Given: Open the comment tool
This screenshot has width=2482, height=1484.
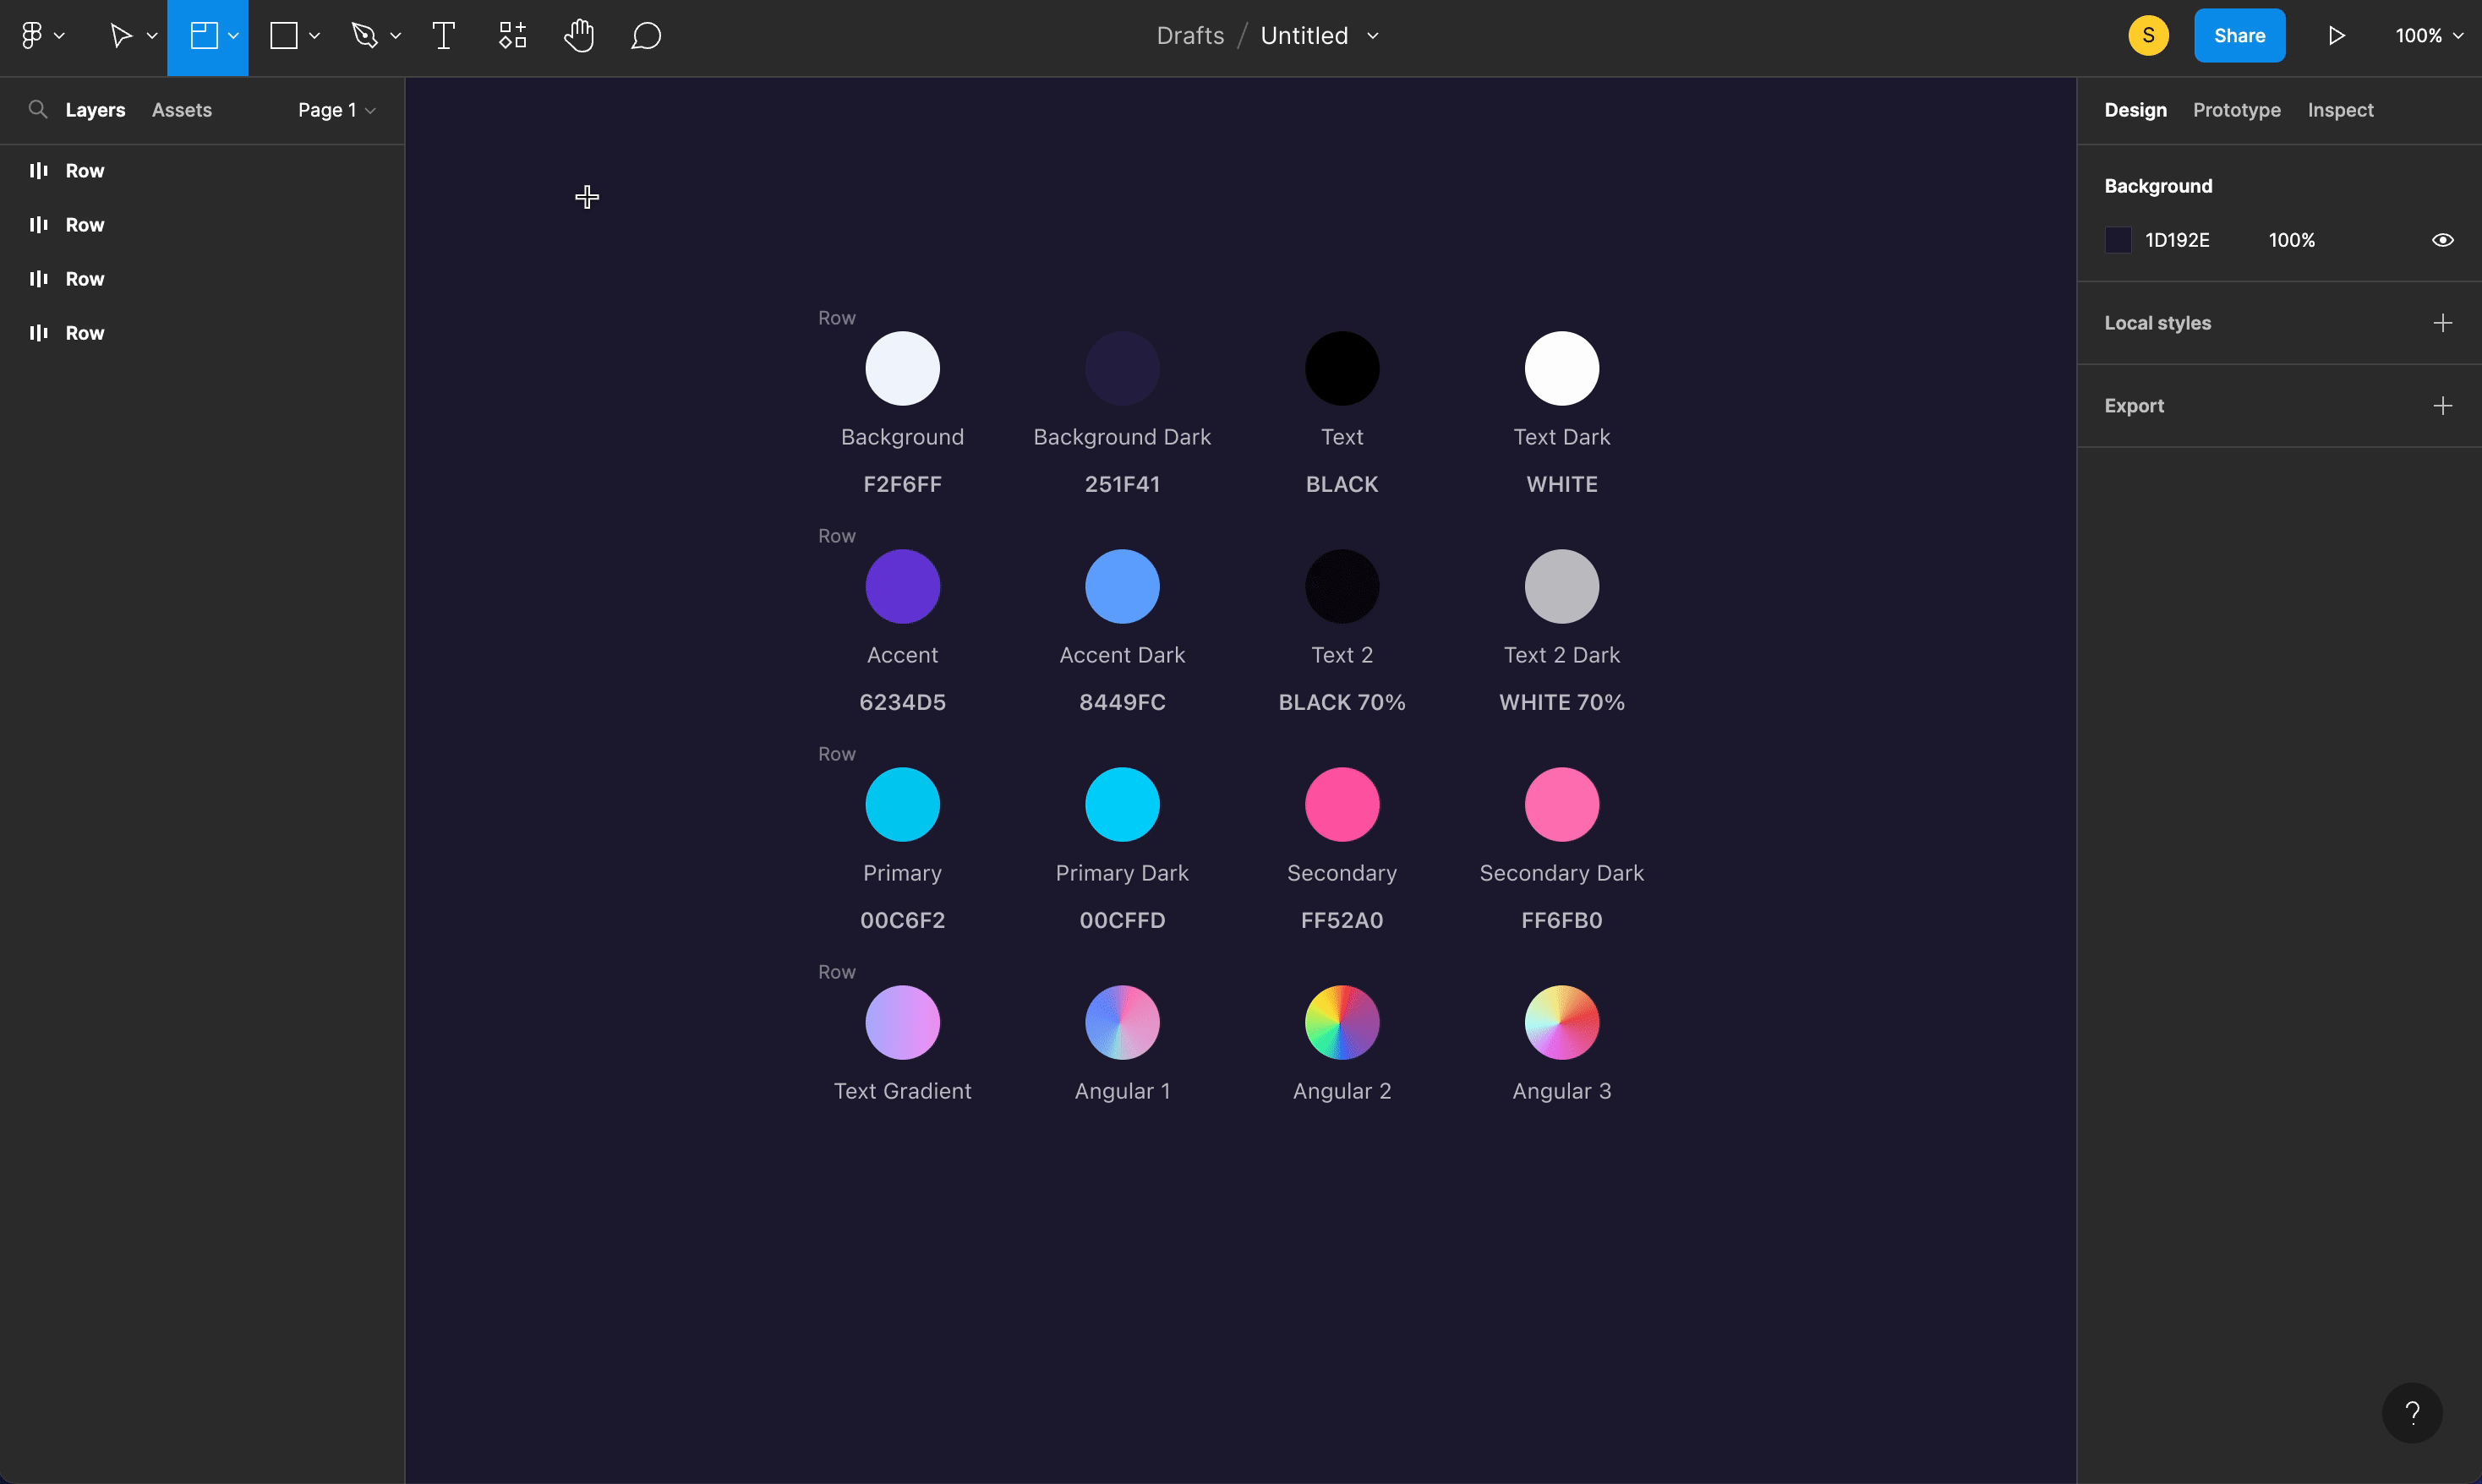Looking at the screenshot, I should pyautogui.click(x=645, y=35).
